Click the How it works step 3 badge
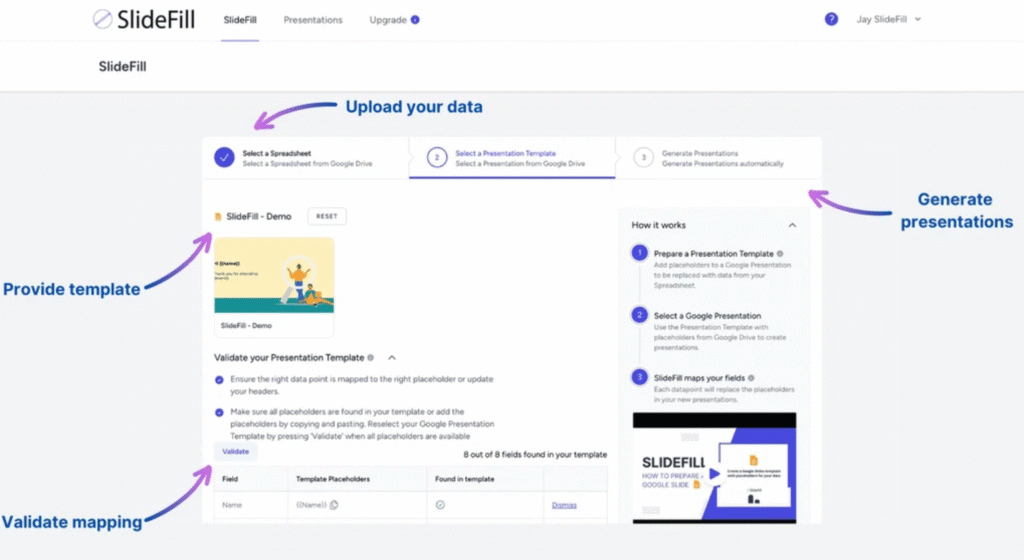Viewport: 1024px width, 560px height. (639, 377)
